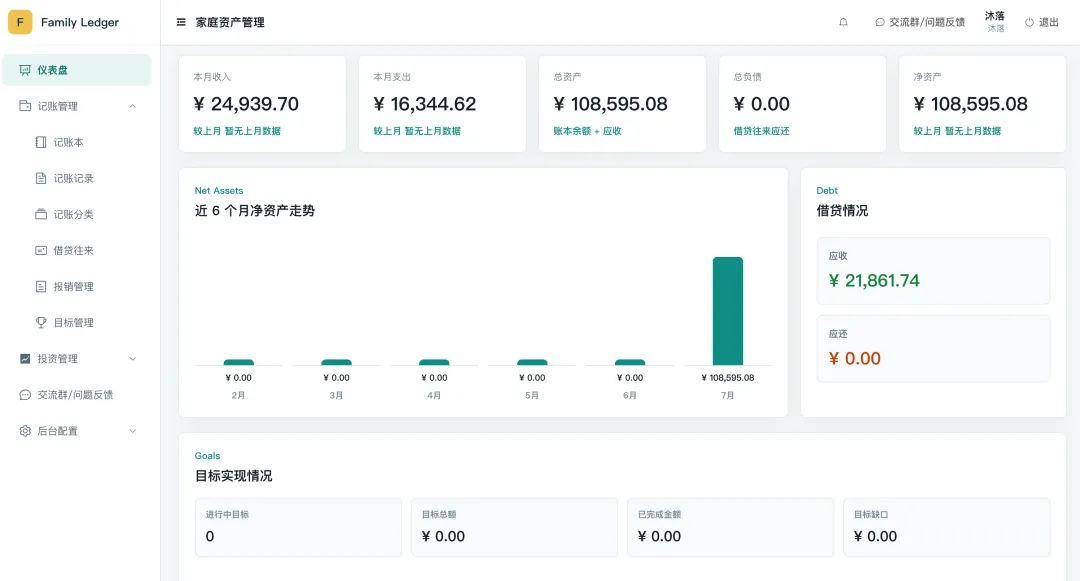Viewport: 1080px width, 581px height.
Task: Click the 后台配置 gear icon
Action: coord(25,431)
